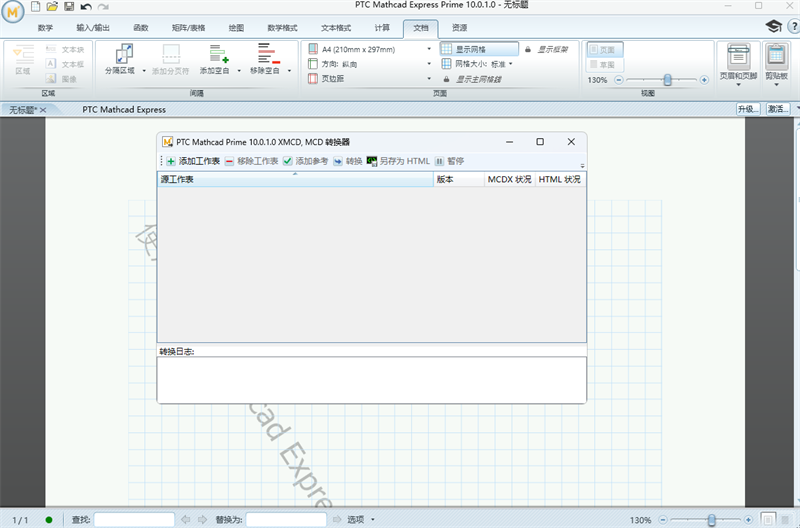Open the 绘图 ribbon tab

coord(236,28)
